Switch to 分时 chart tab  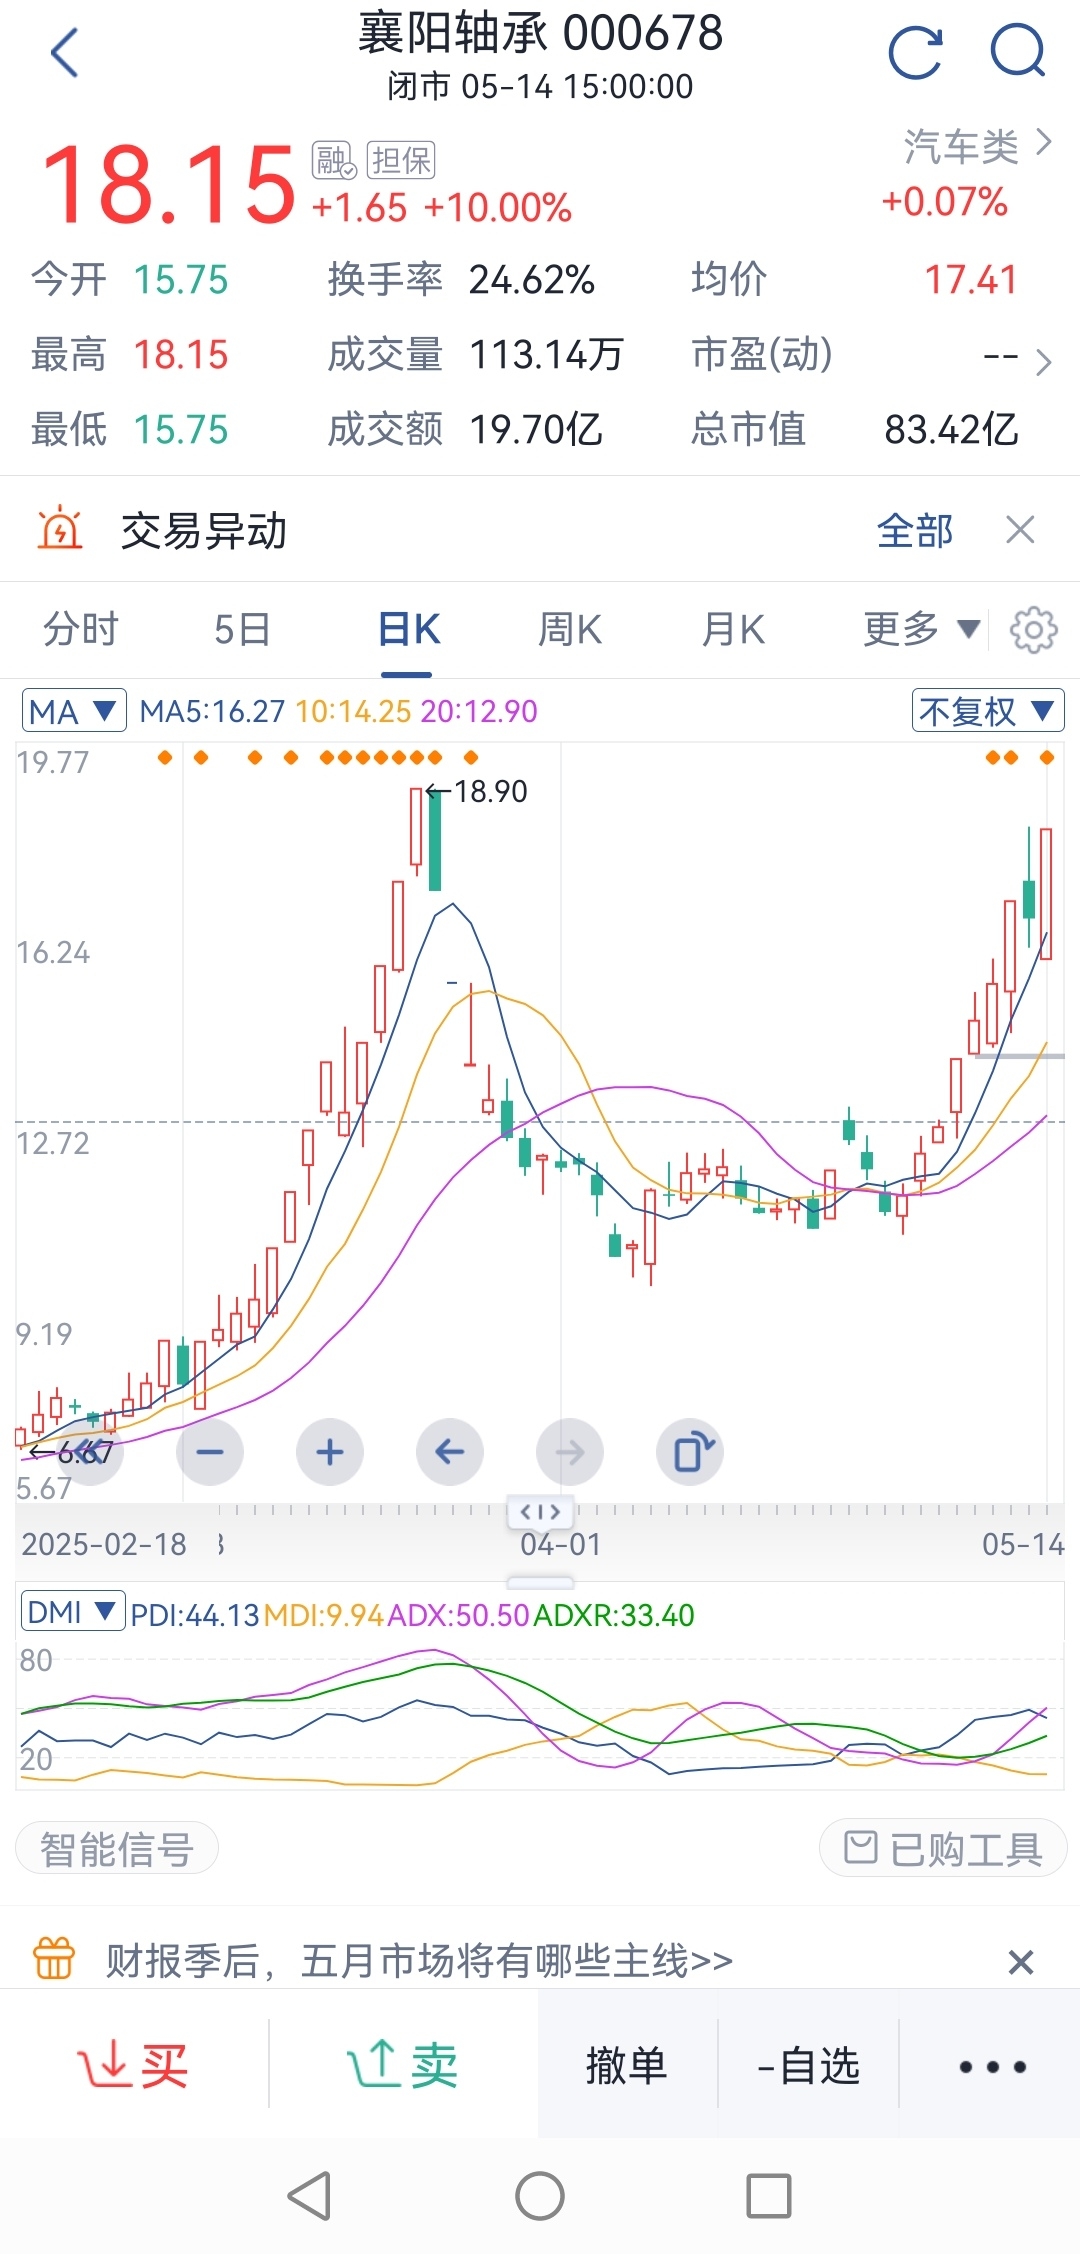(x=81, y=629)
